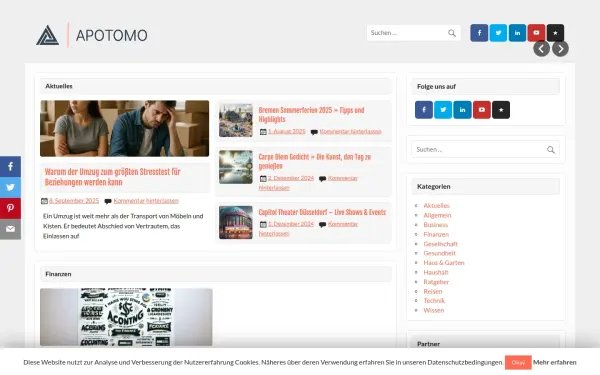Open Umzug Stresstest article image
The width and height of the screenshot is (600, 375).
pos(124,128)
